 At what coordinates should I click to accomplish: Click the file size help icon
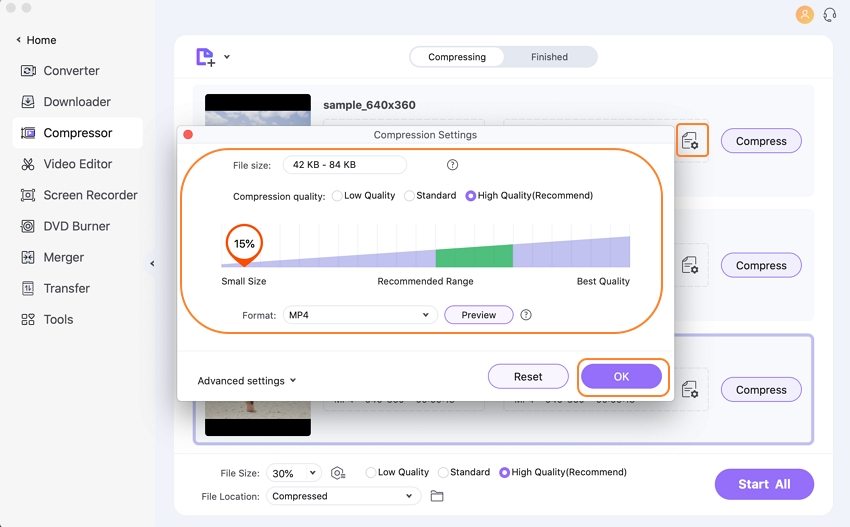point(452,165)
